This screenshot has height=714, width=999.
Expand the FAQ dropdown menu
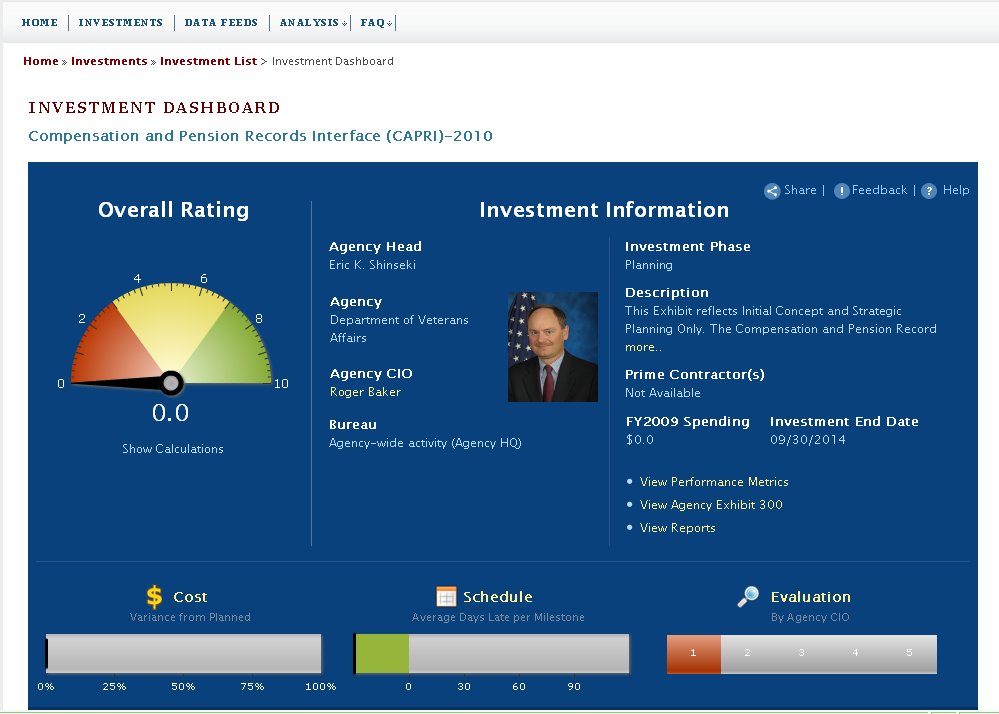tap(376, 23)
